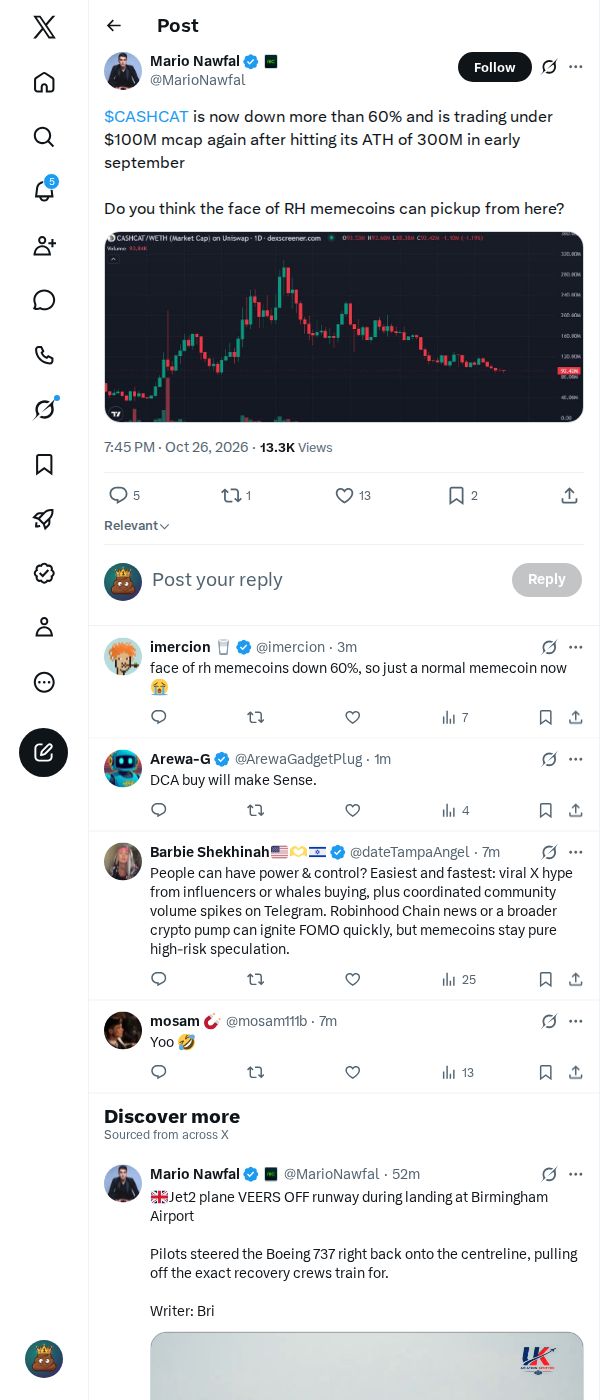Go back using the arrow icon
Screen dimensions: 600x1400
tap(114, 26)
